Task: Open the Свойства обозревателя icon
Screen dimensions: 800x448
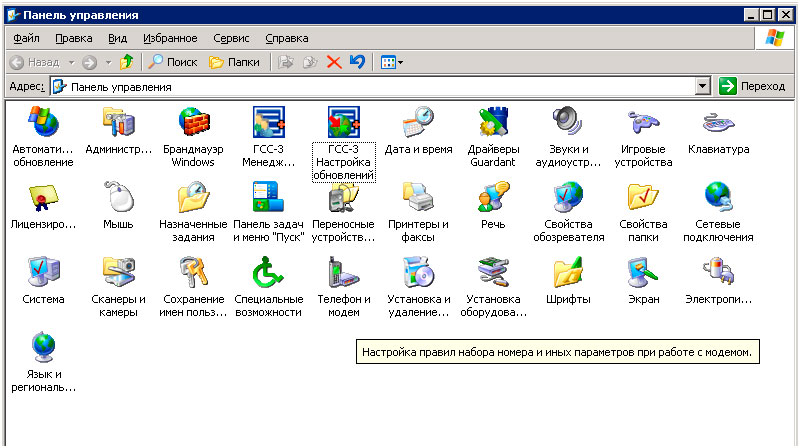Action: coord(568,197)
